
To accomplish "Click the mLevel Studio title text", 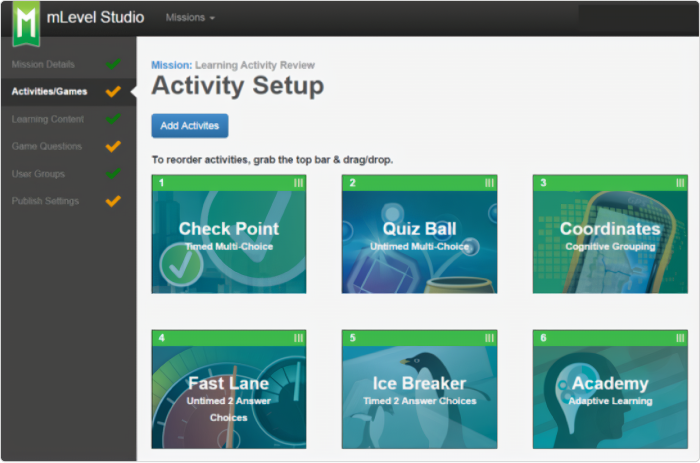I will [96, 18].
